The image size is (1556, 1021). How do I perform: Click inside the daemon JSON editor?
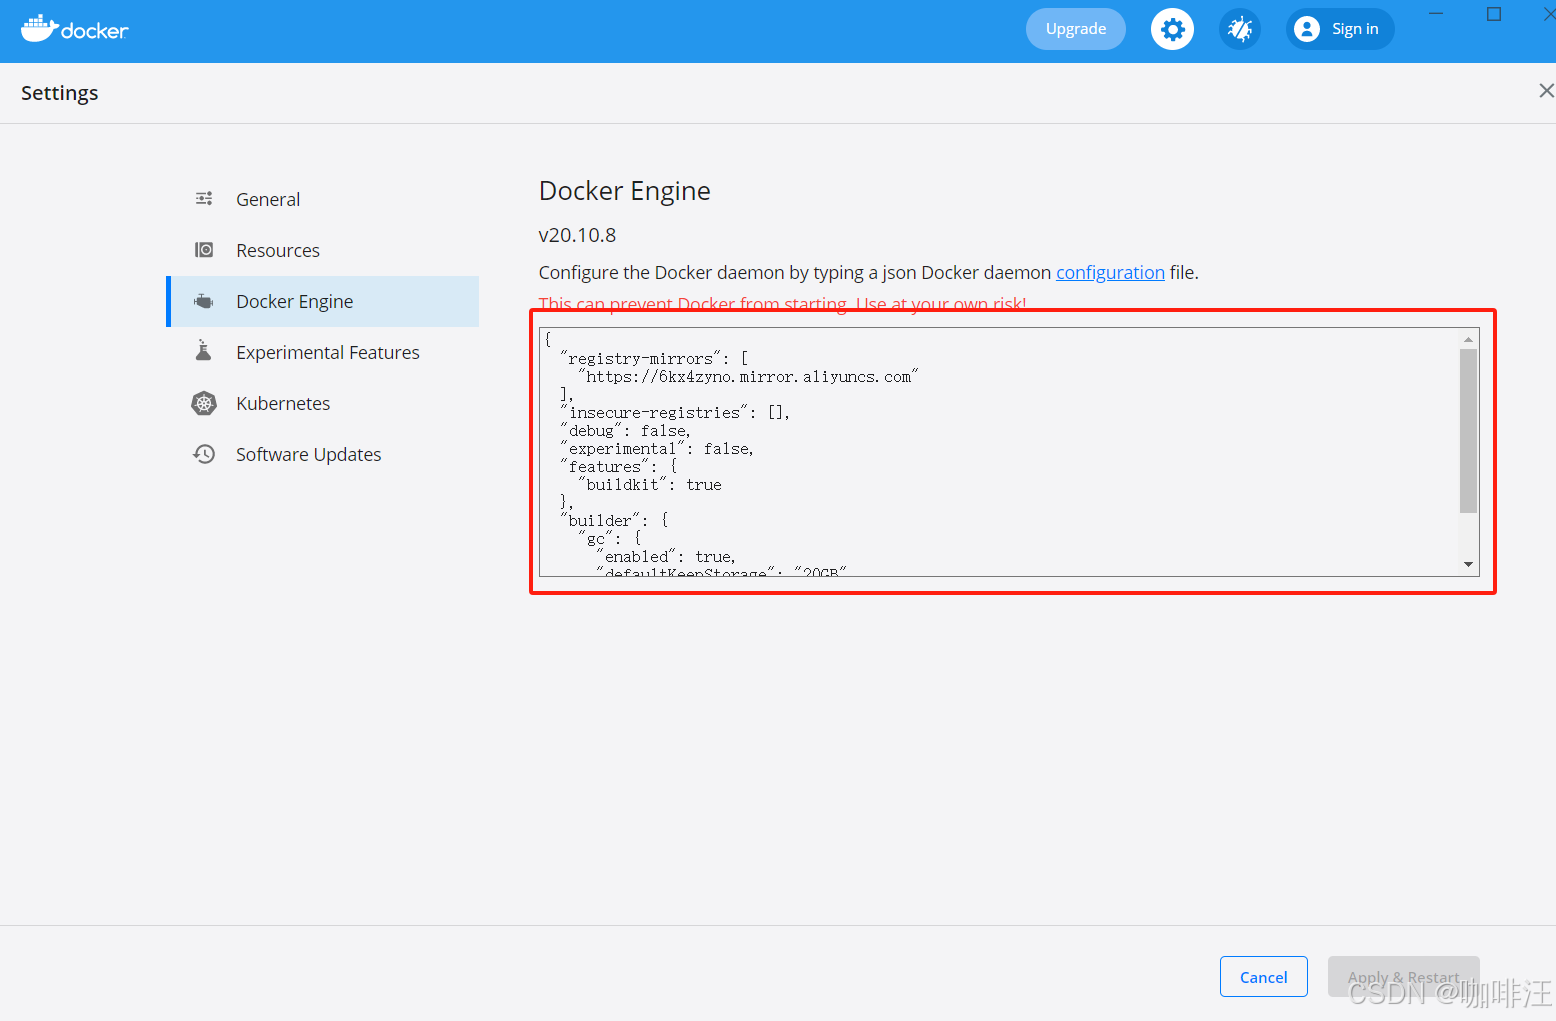[1000, 452]
